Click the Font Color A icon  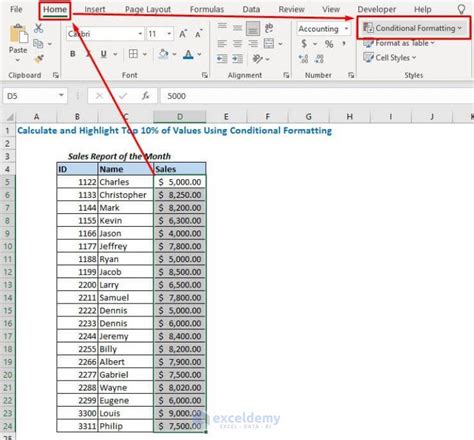click(x=188, y=54)
